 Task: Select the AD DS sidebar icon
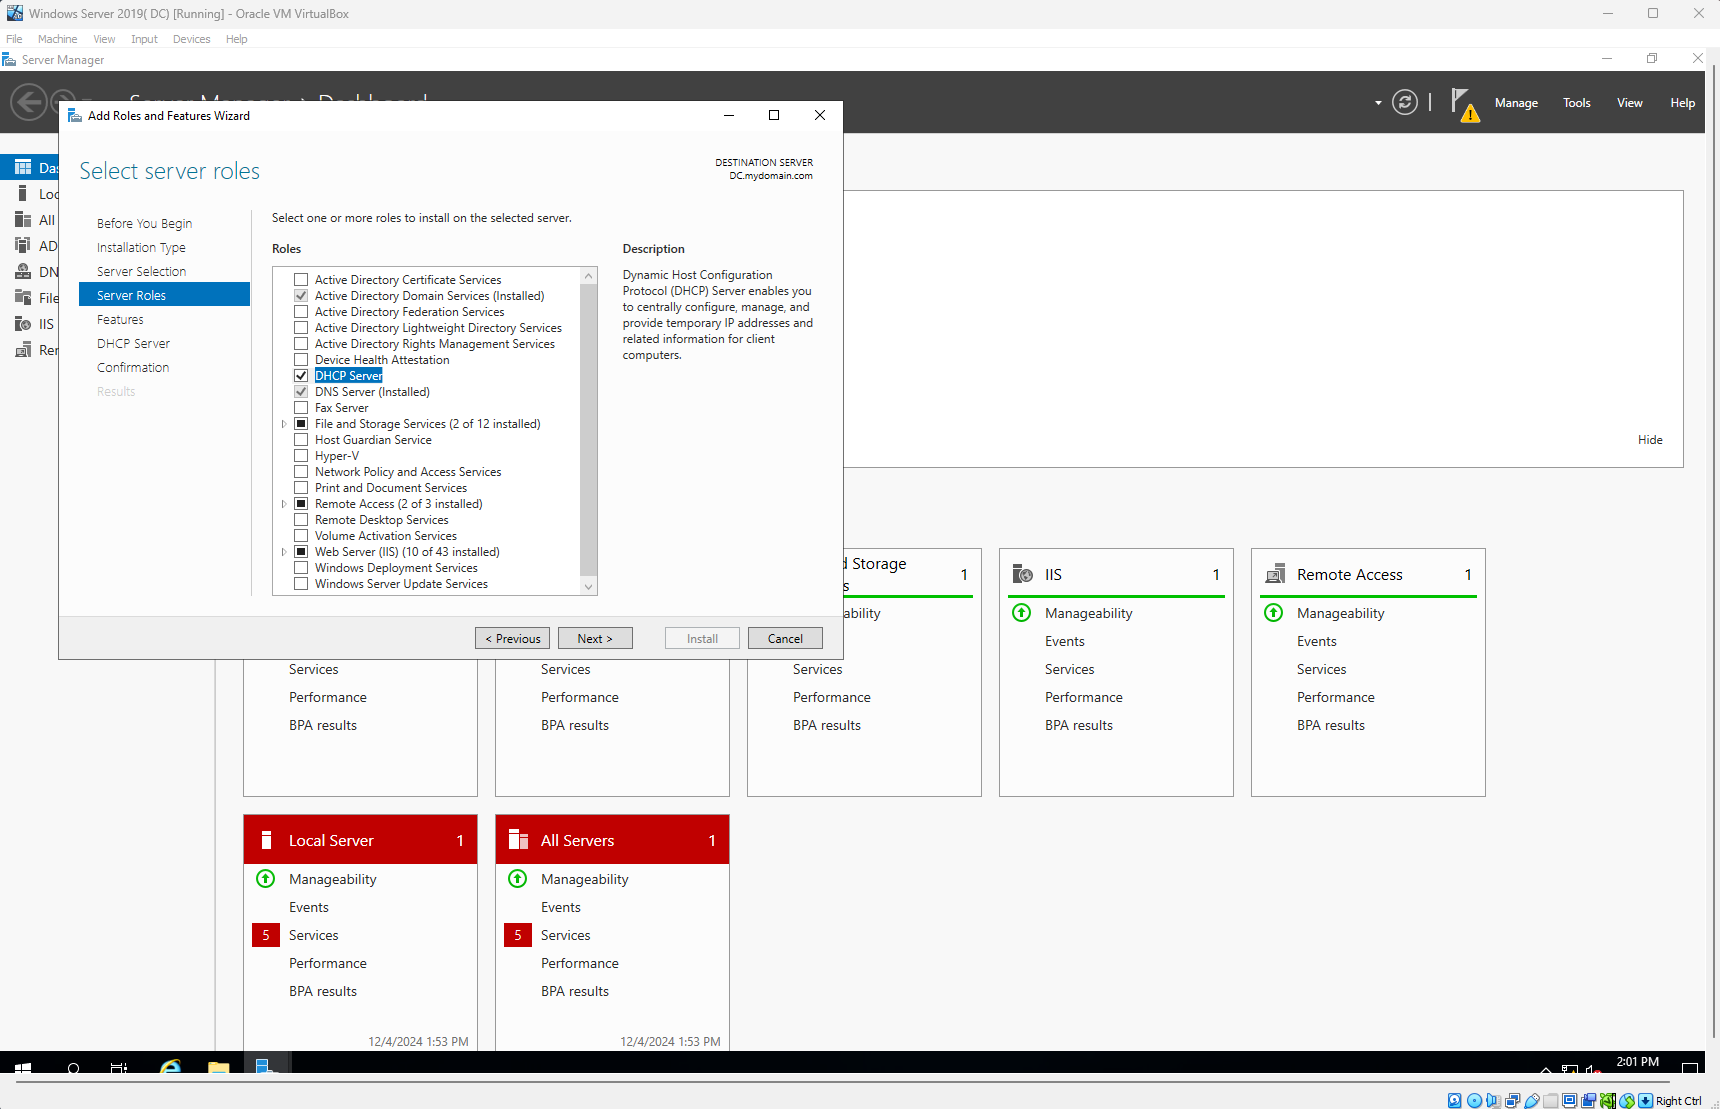click(x=23, y=245)
